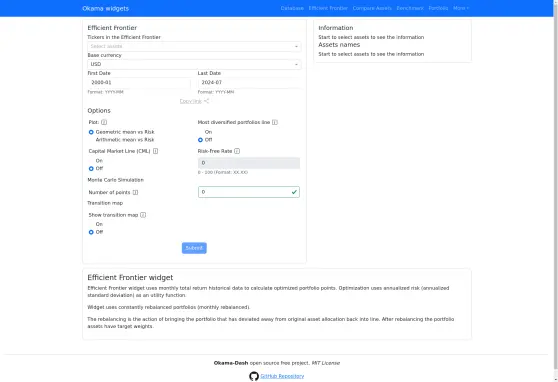Open the GitHub Repository link
Viewport: 558px width, 382px height.
(x=282, y=376)
